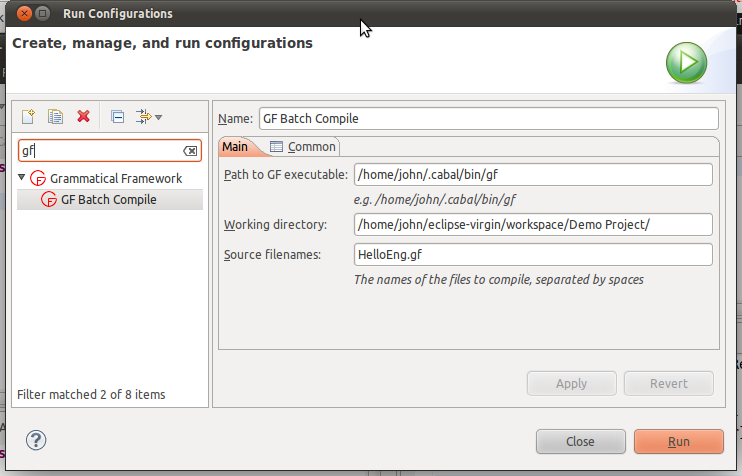
Task: Collapse all configurations in the tree
Action: coord(117,117)
